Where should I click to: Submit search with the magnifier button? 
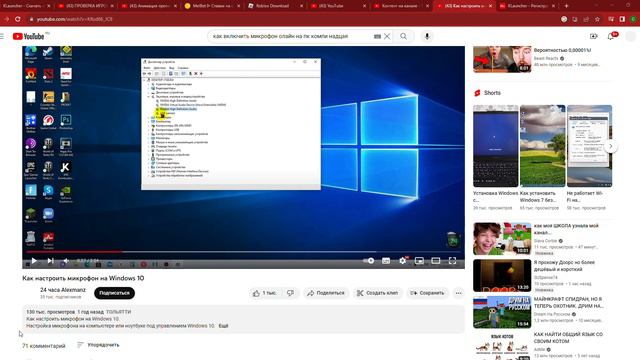coord(403,36)
